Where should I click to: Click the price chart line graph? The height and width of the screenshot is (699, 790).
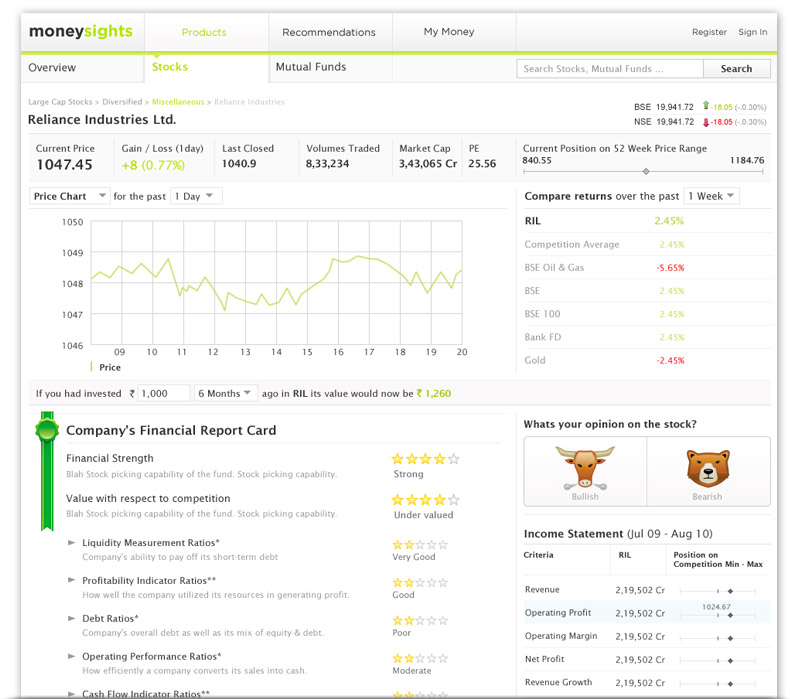[x=276, y=282]
